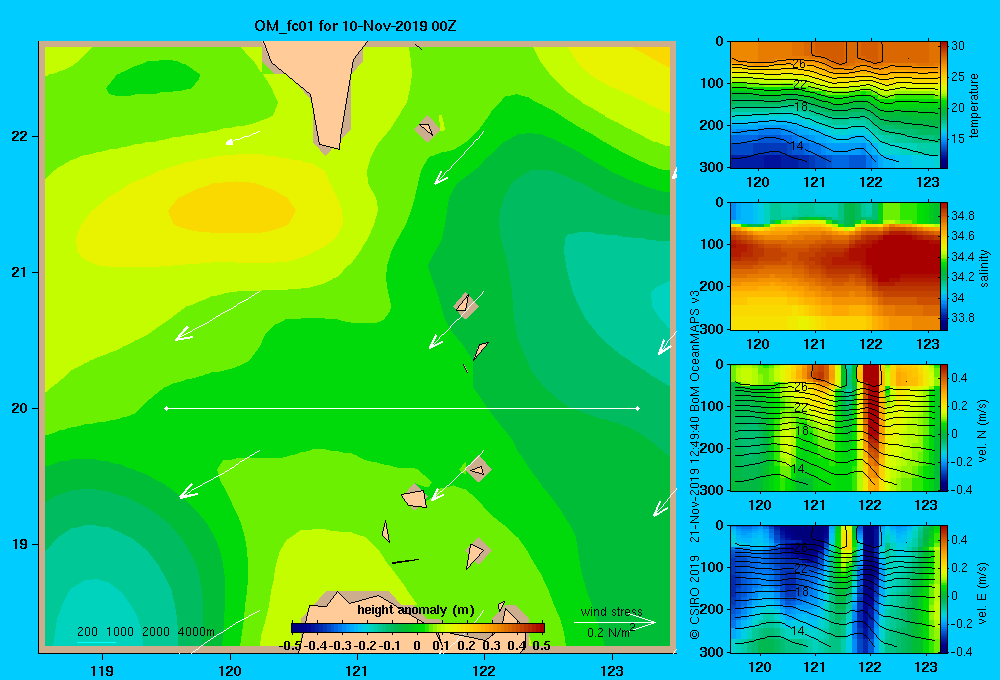Screen dimensions: 1000x680
Task: Click the vel. E color scale bar
Action: tap(944, 589)
